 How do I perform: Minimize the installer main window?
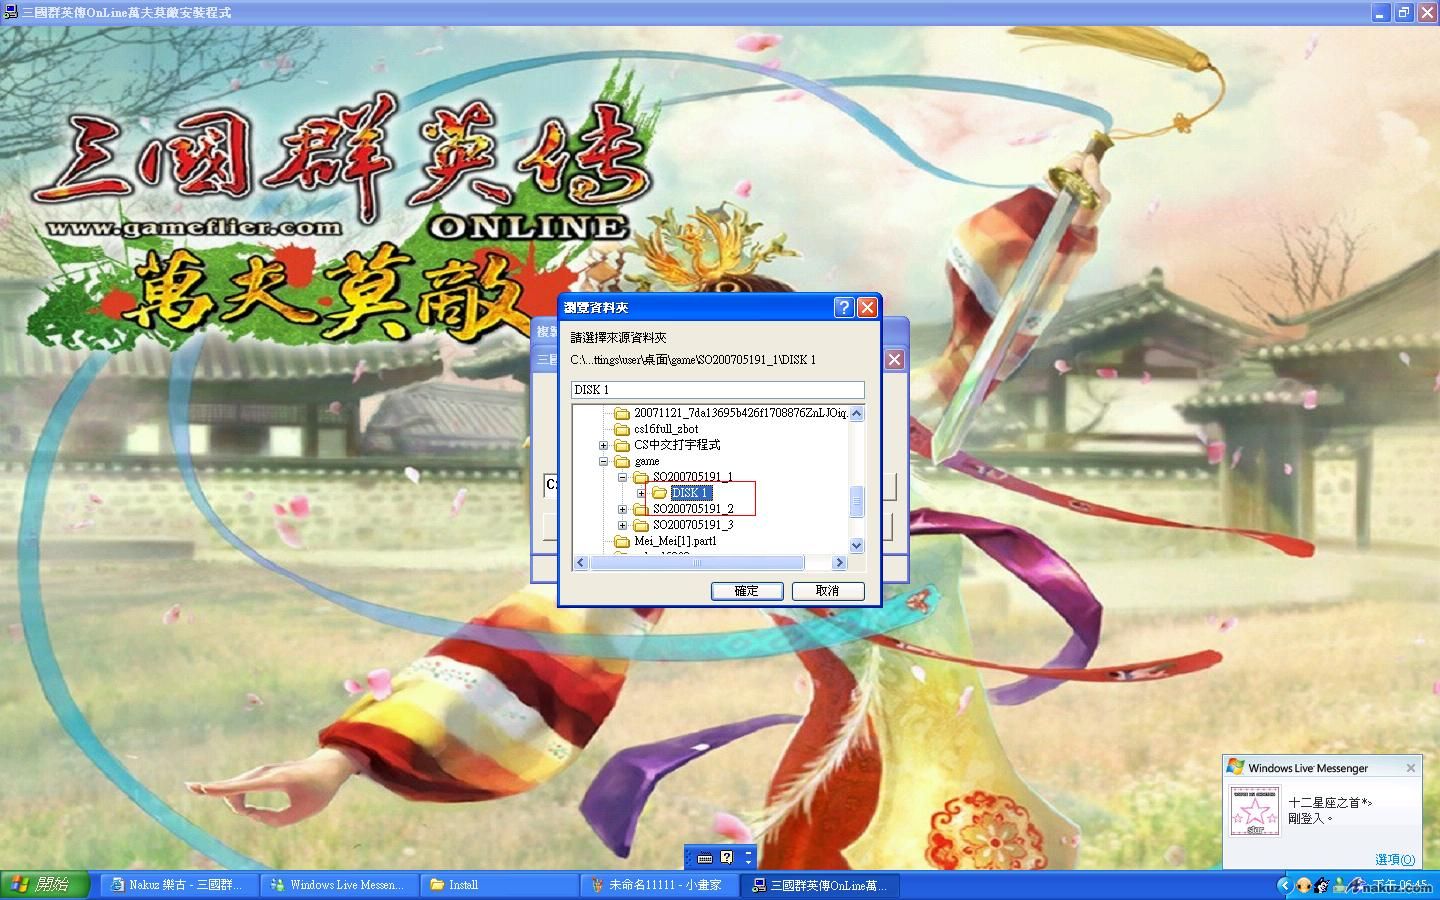pos(1381,12)
